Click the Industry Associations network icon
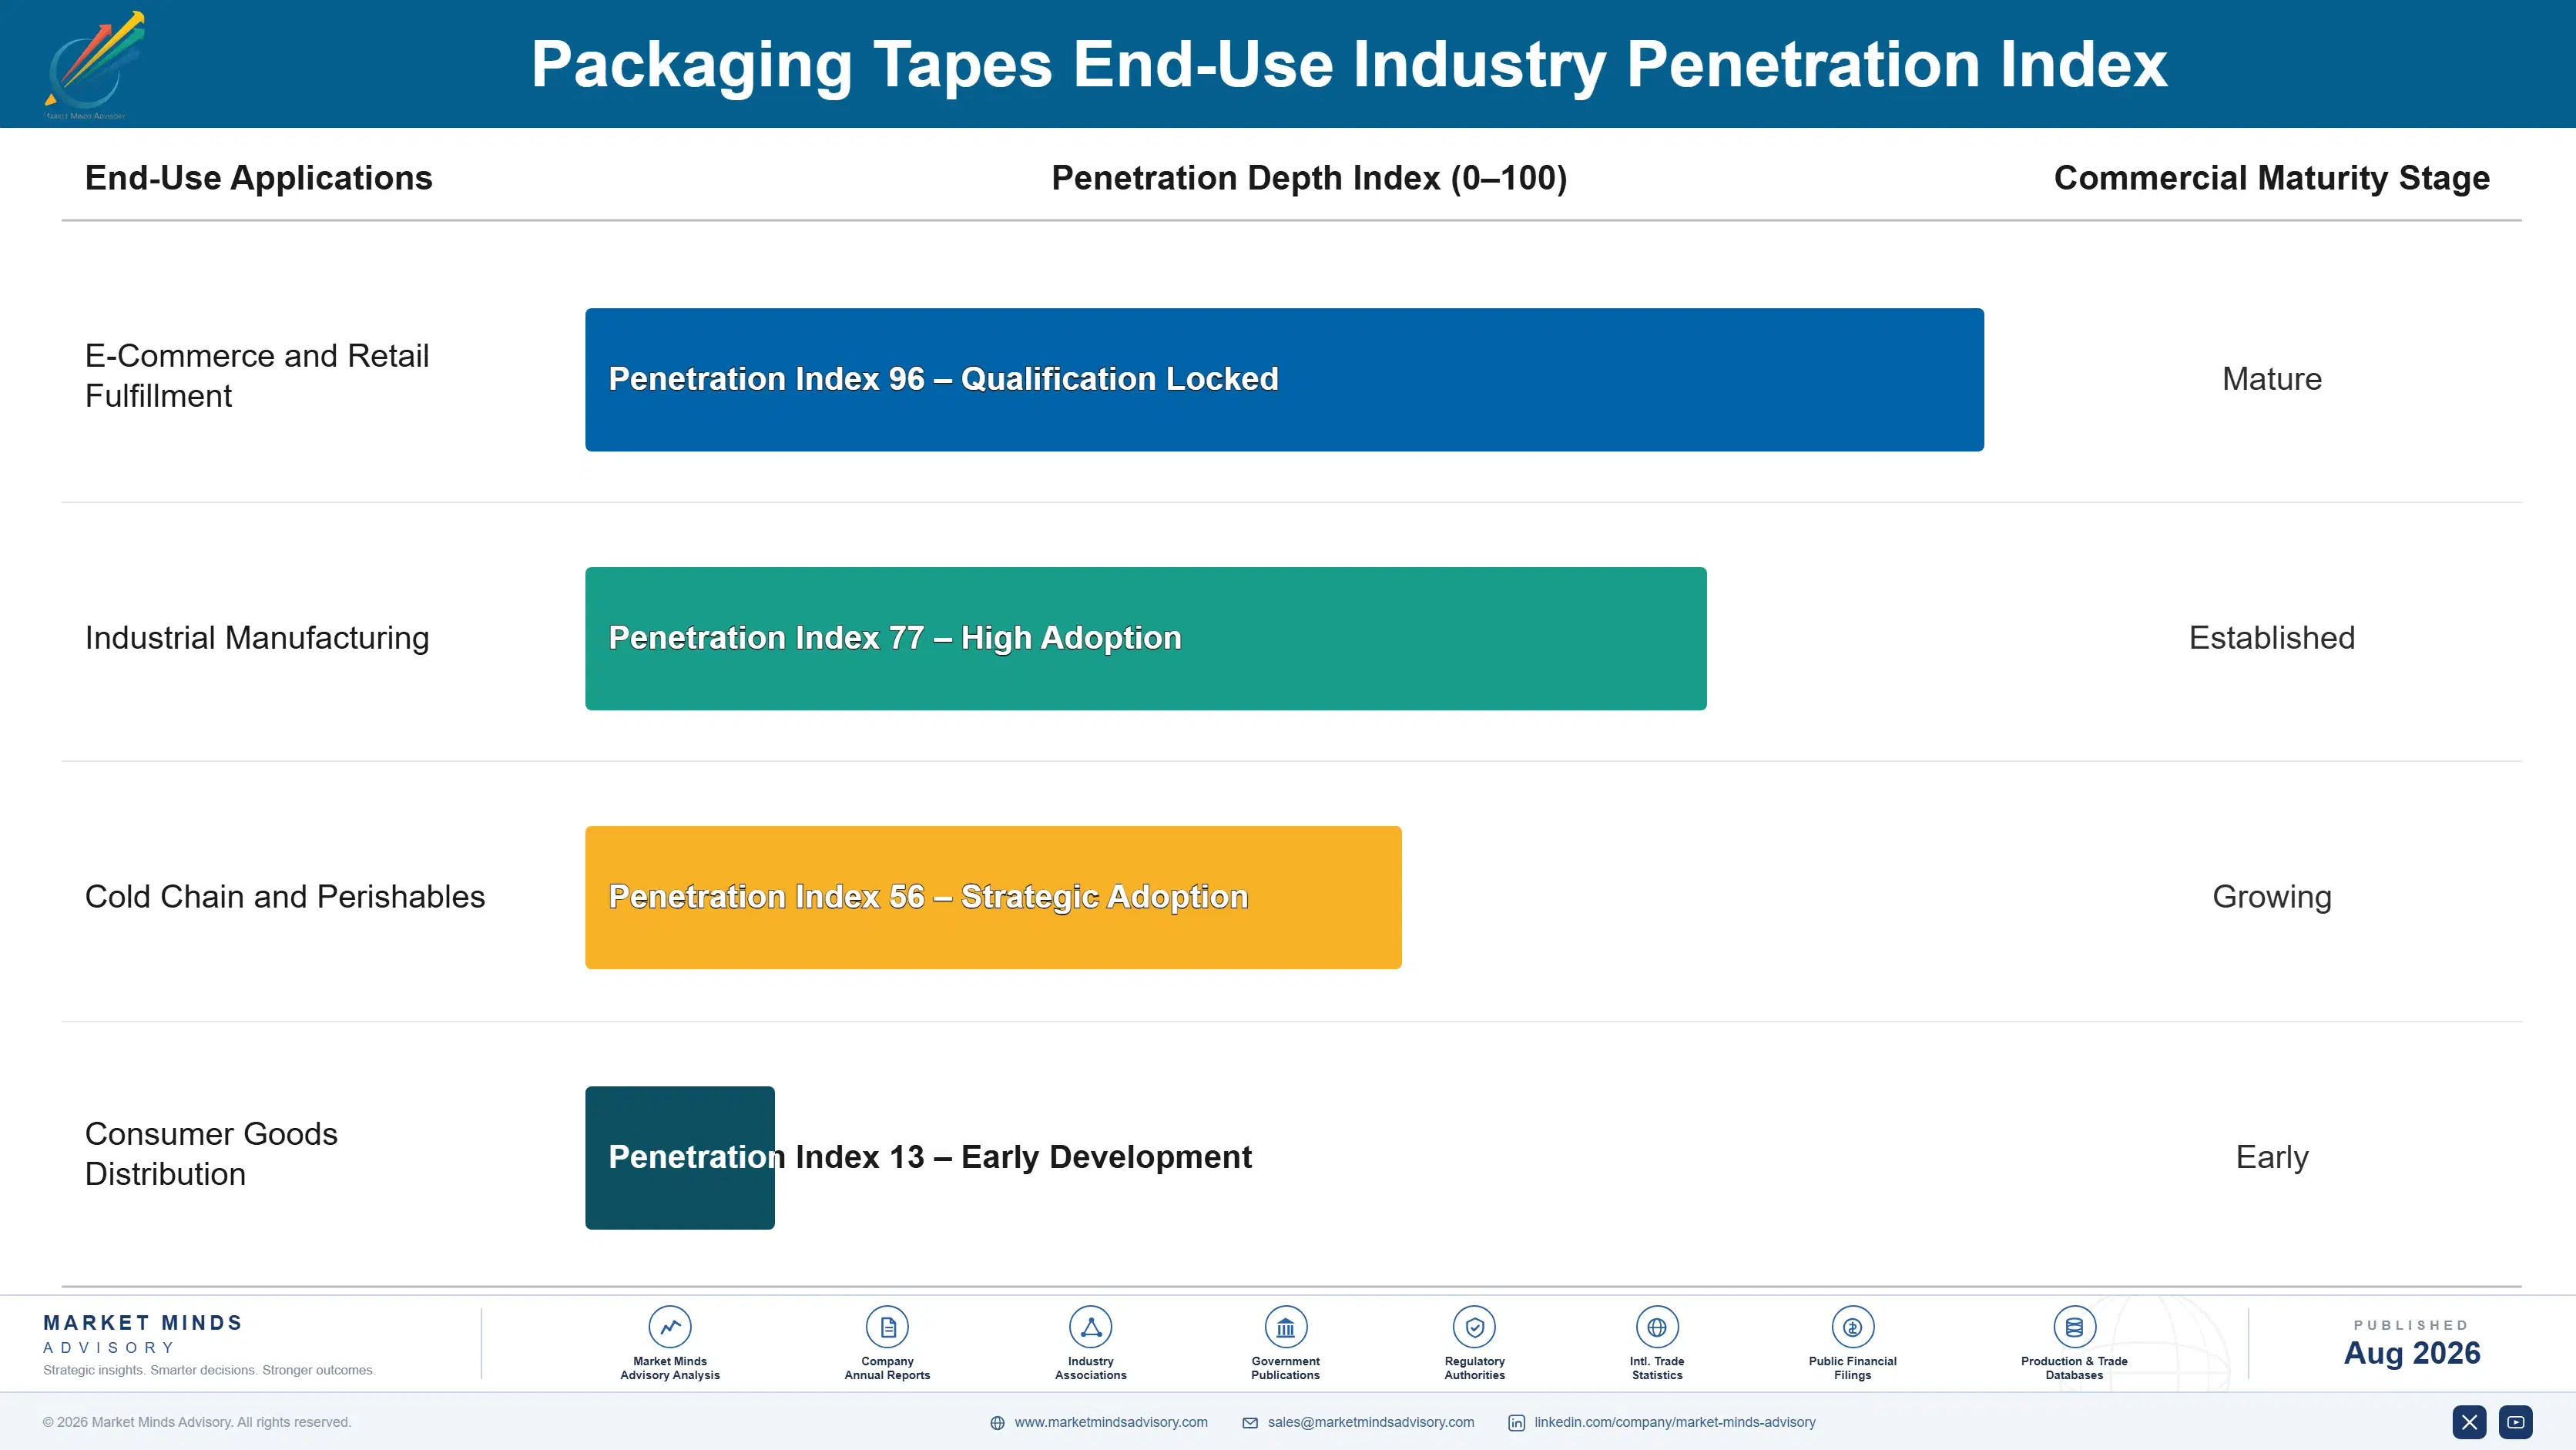The image size is (2576, 1450). (x=1090, y=1327)
